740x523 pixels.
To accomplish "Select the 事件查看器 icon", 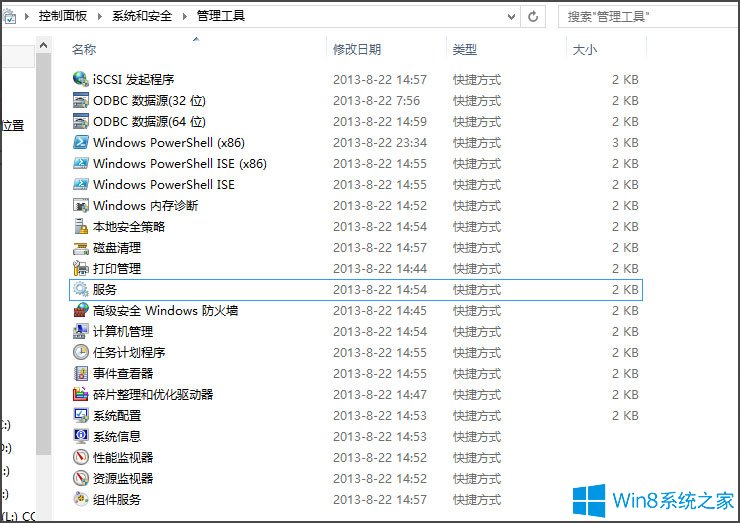I will click(81, 373).
